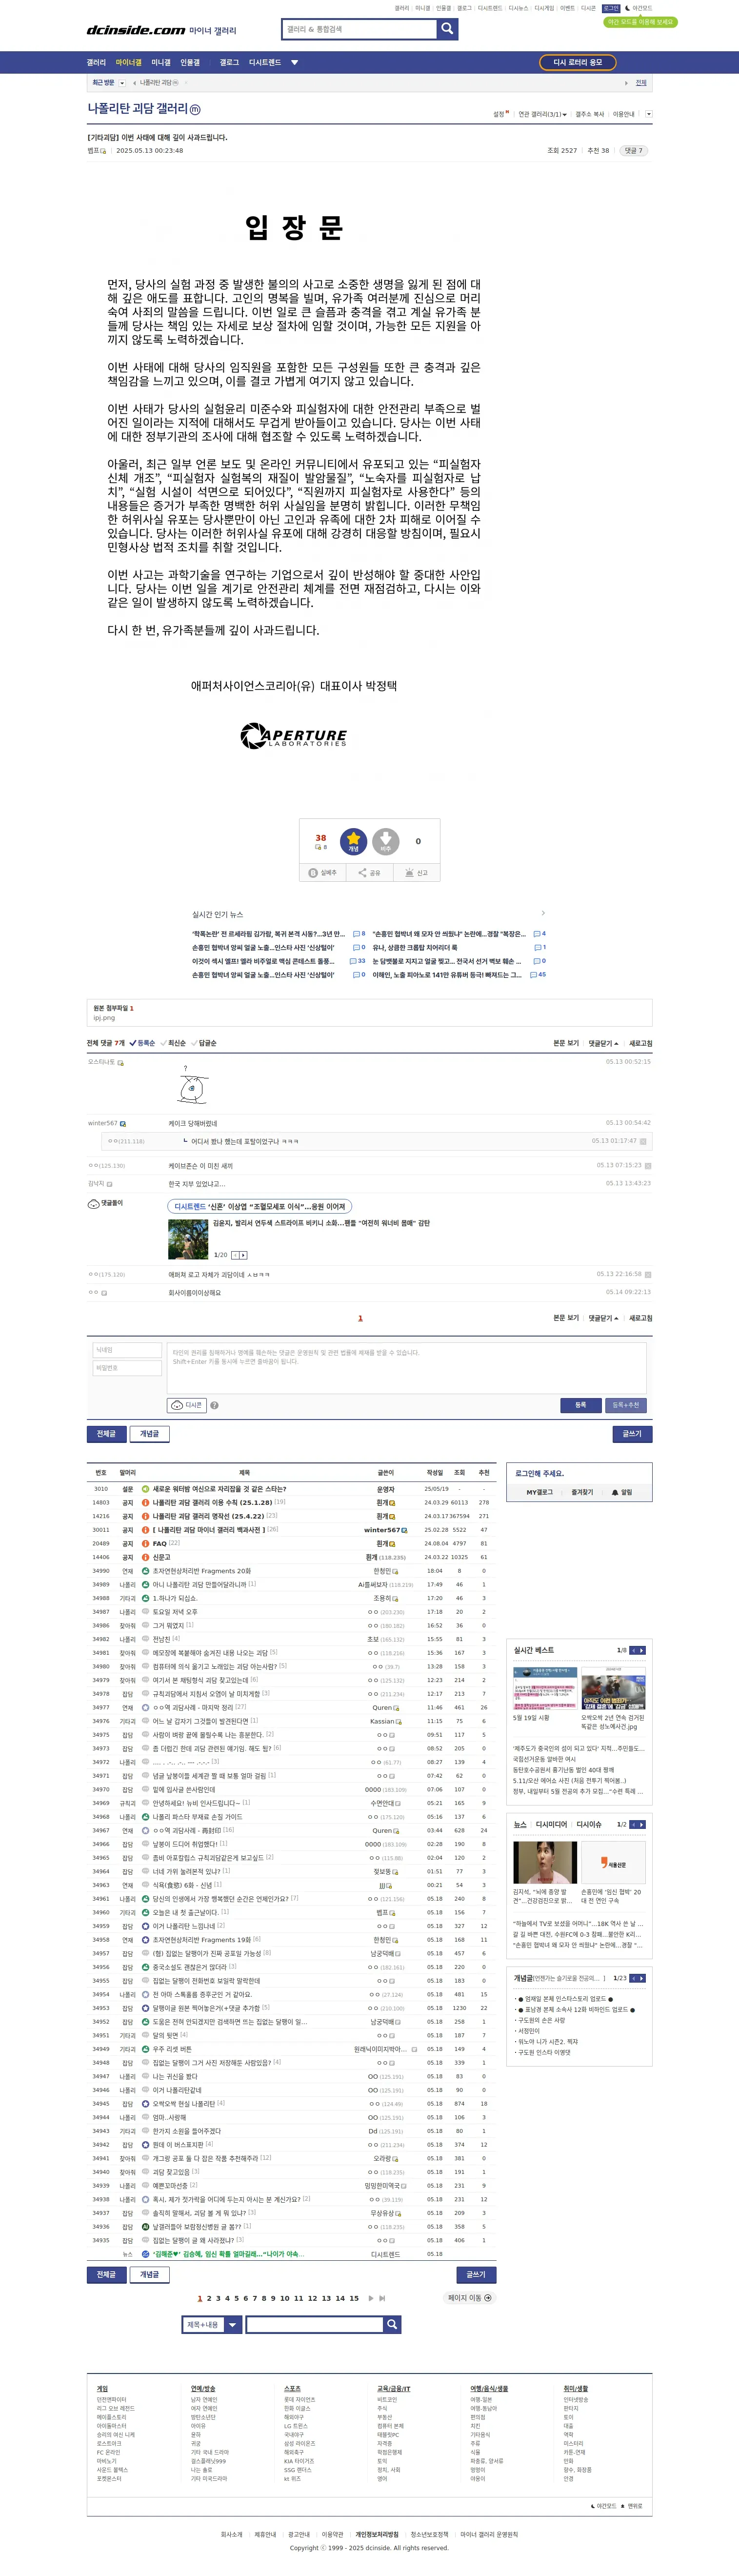Click the bottom board search text field
Viewport: 739px width, 2576px height.
point(315,2325)
